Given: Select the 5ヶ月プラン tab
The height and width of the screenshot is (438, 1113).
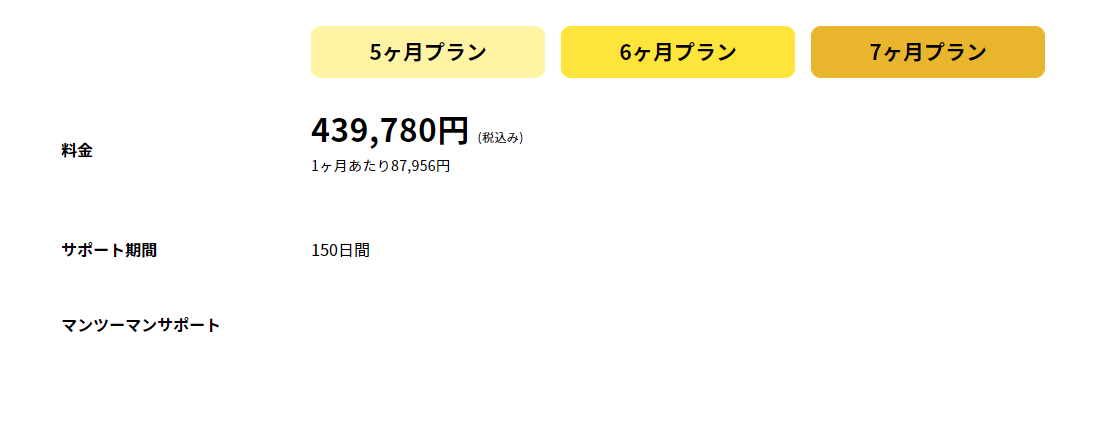Looking at the screenshot, I should [427, 52].
